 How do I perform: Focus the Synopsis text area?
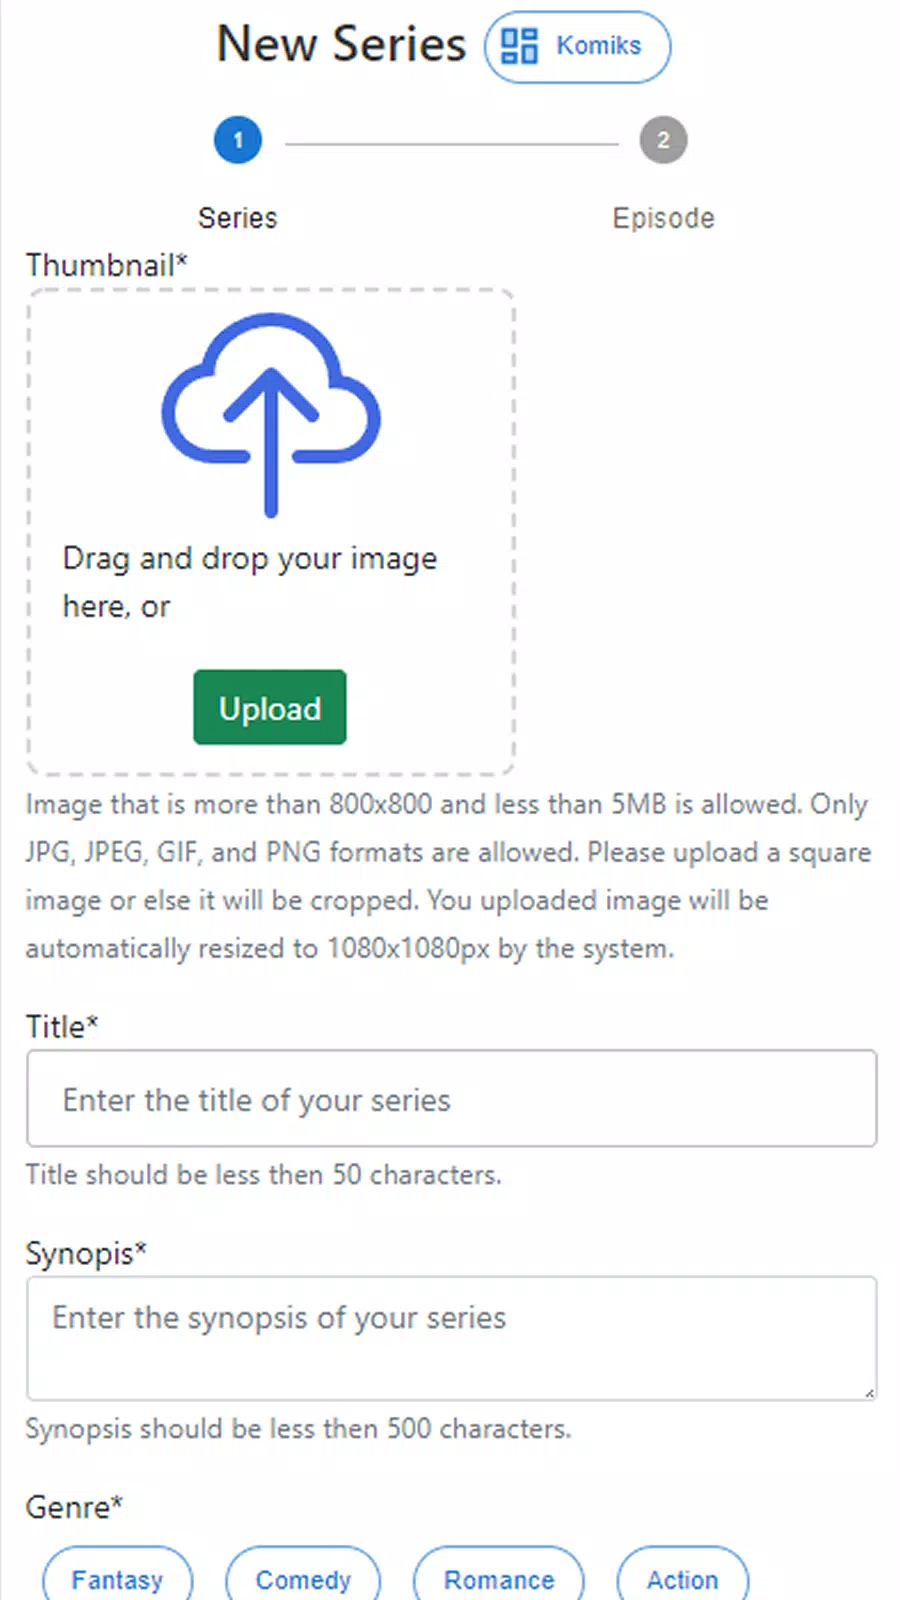tap(452, 1338)
